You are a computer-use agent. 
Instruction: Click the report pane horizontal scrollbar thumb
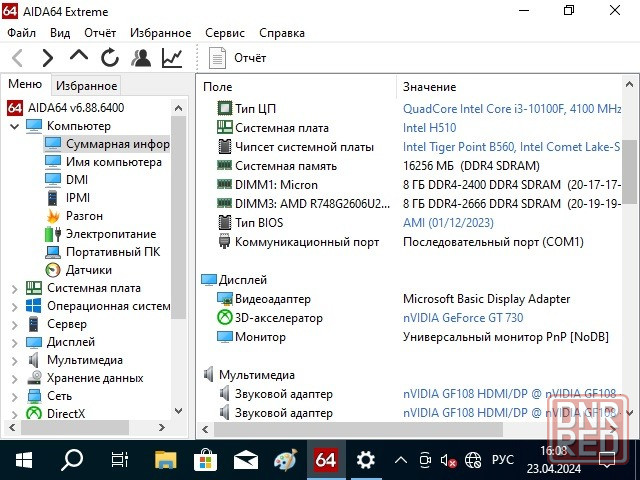[358, 429]
